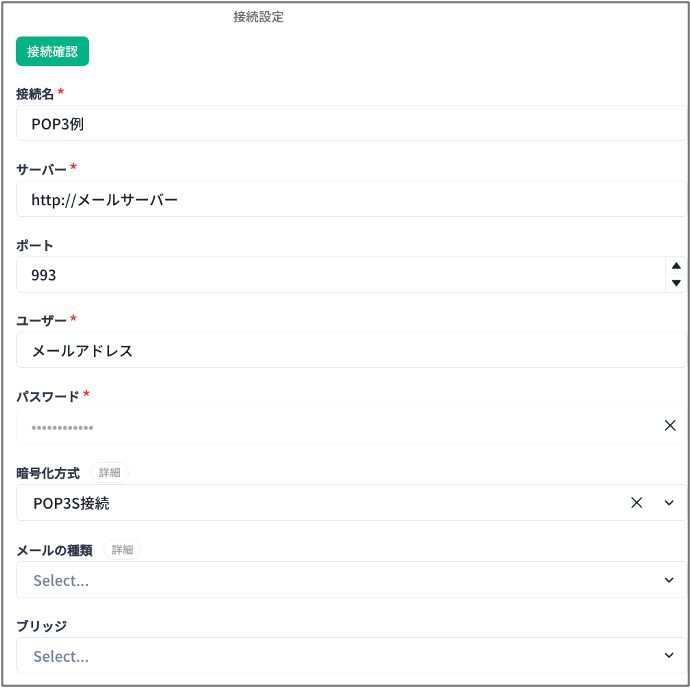Screen dimensions: 690x688
Task: Clear the パスワード field with the X icon
Action: click(670, 426)
